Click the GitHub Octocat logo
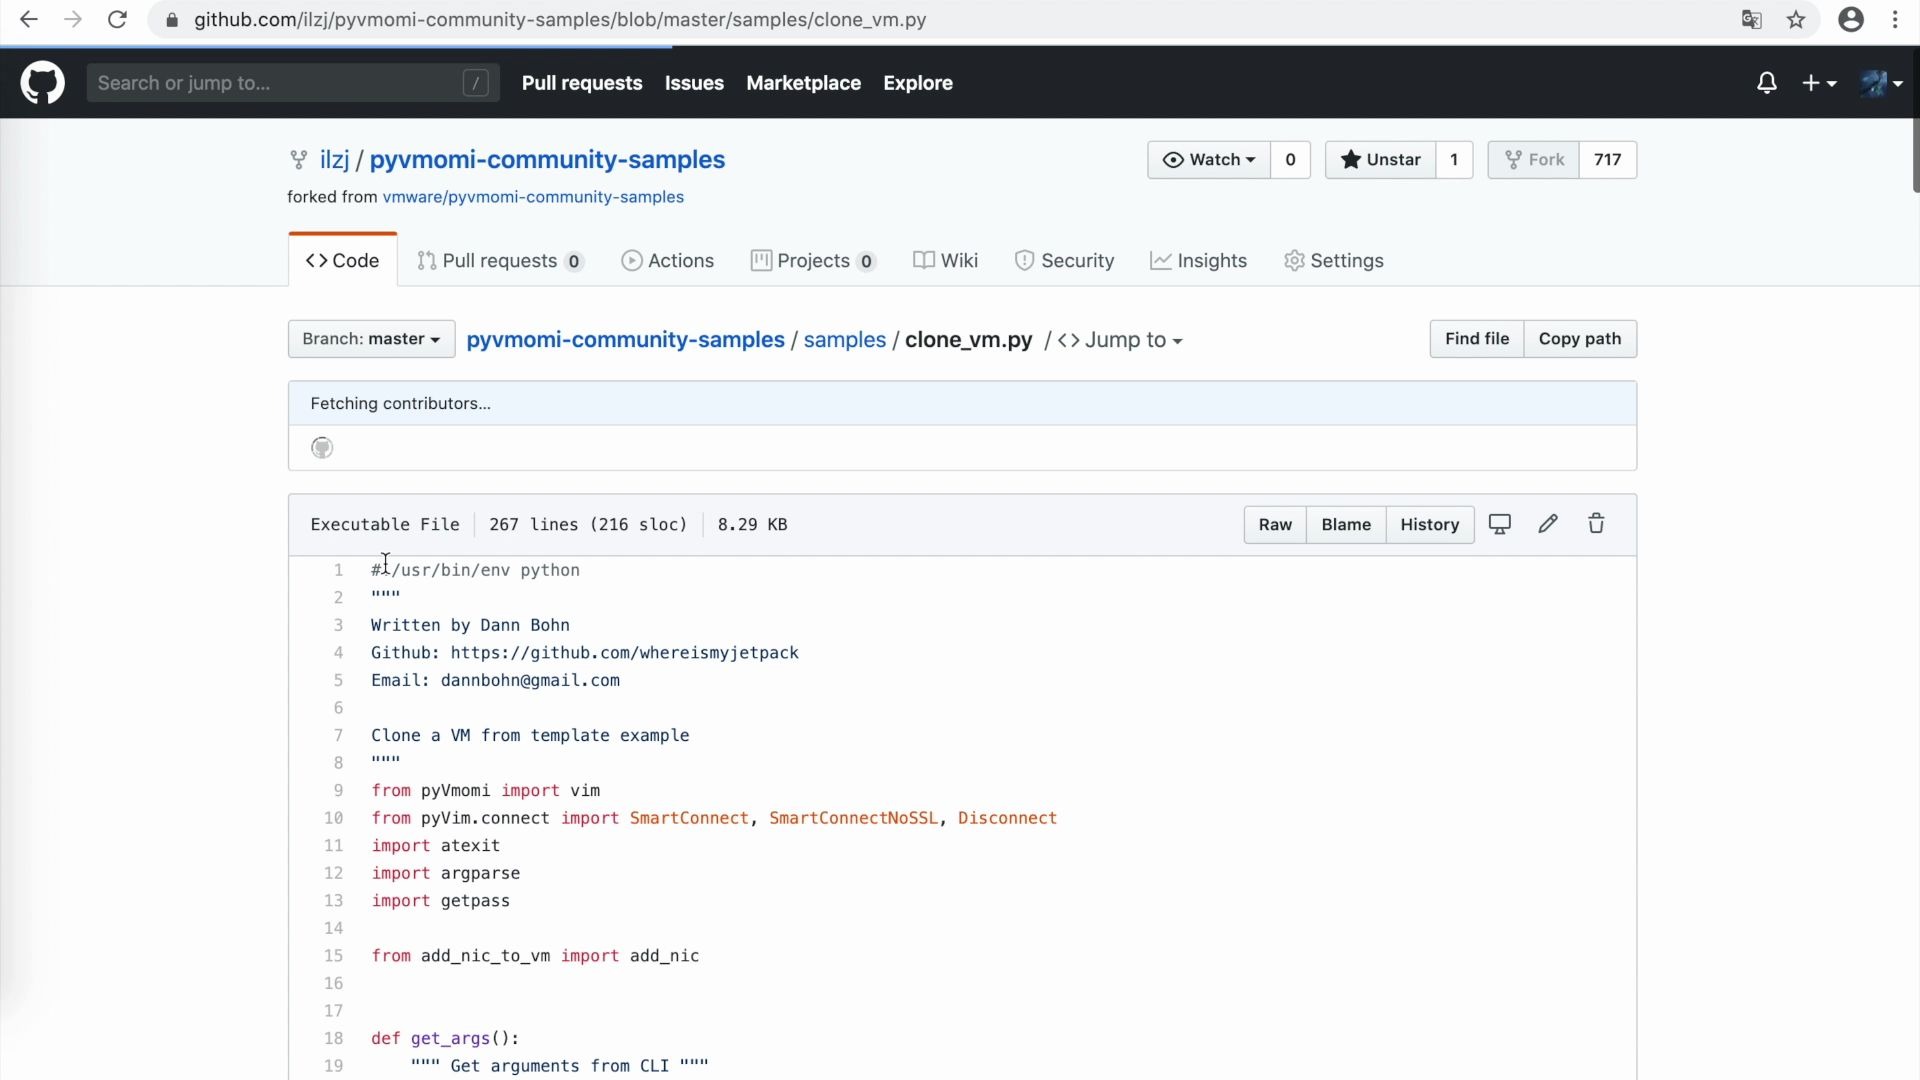 (x=42, y=83)
